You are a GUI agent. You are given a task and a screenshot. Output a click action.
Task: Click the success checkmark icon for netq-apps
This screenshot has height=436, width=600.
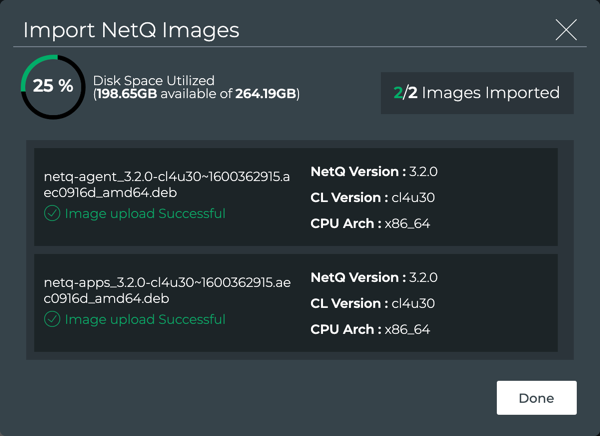pyautogui.click(x=52, y=320)
